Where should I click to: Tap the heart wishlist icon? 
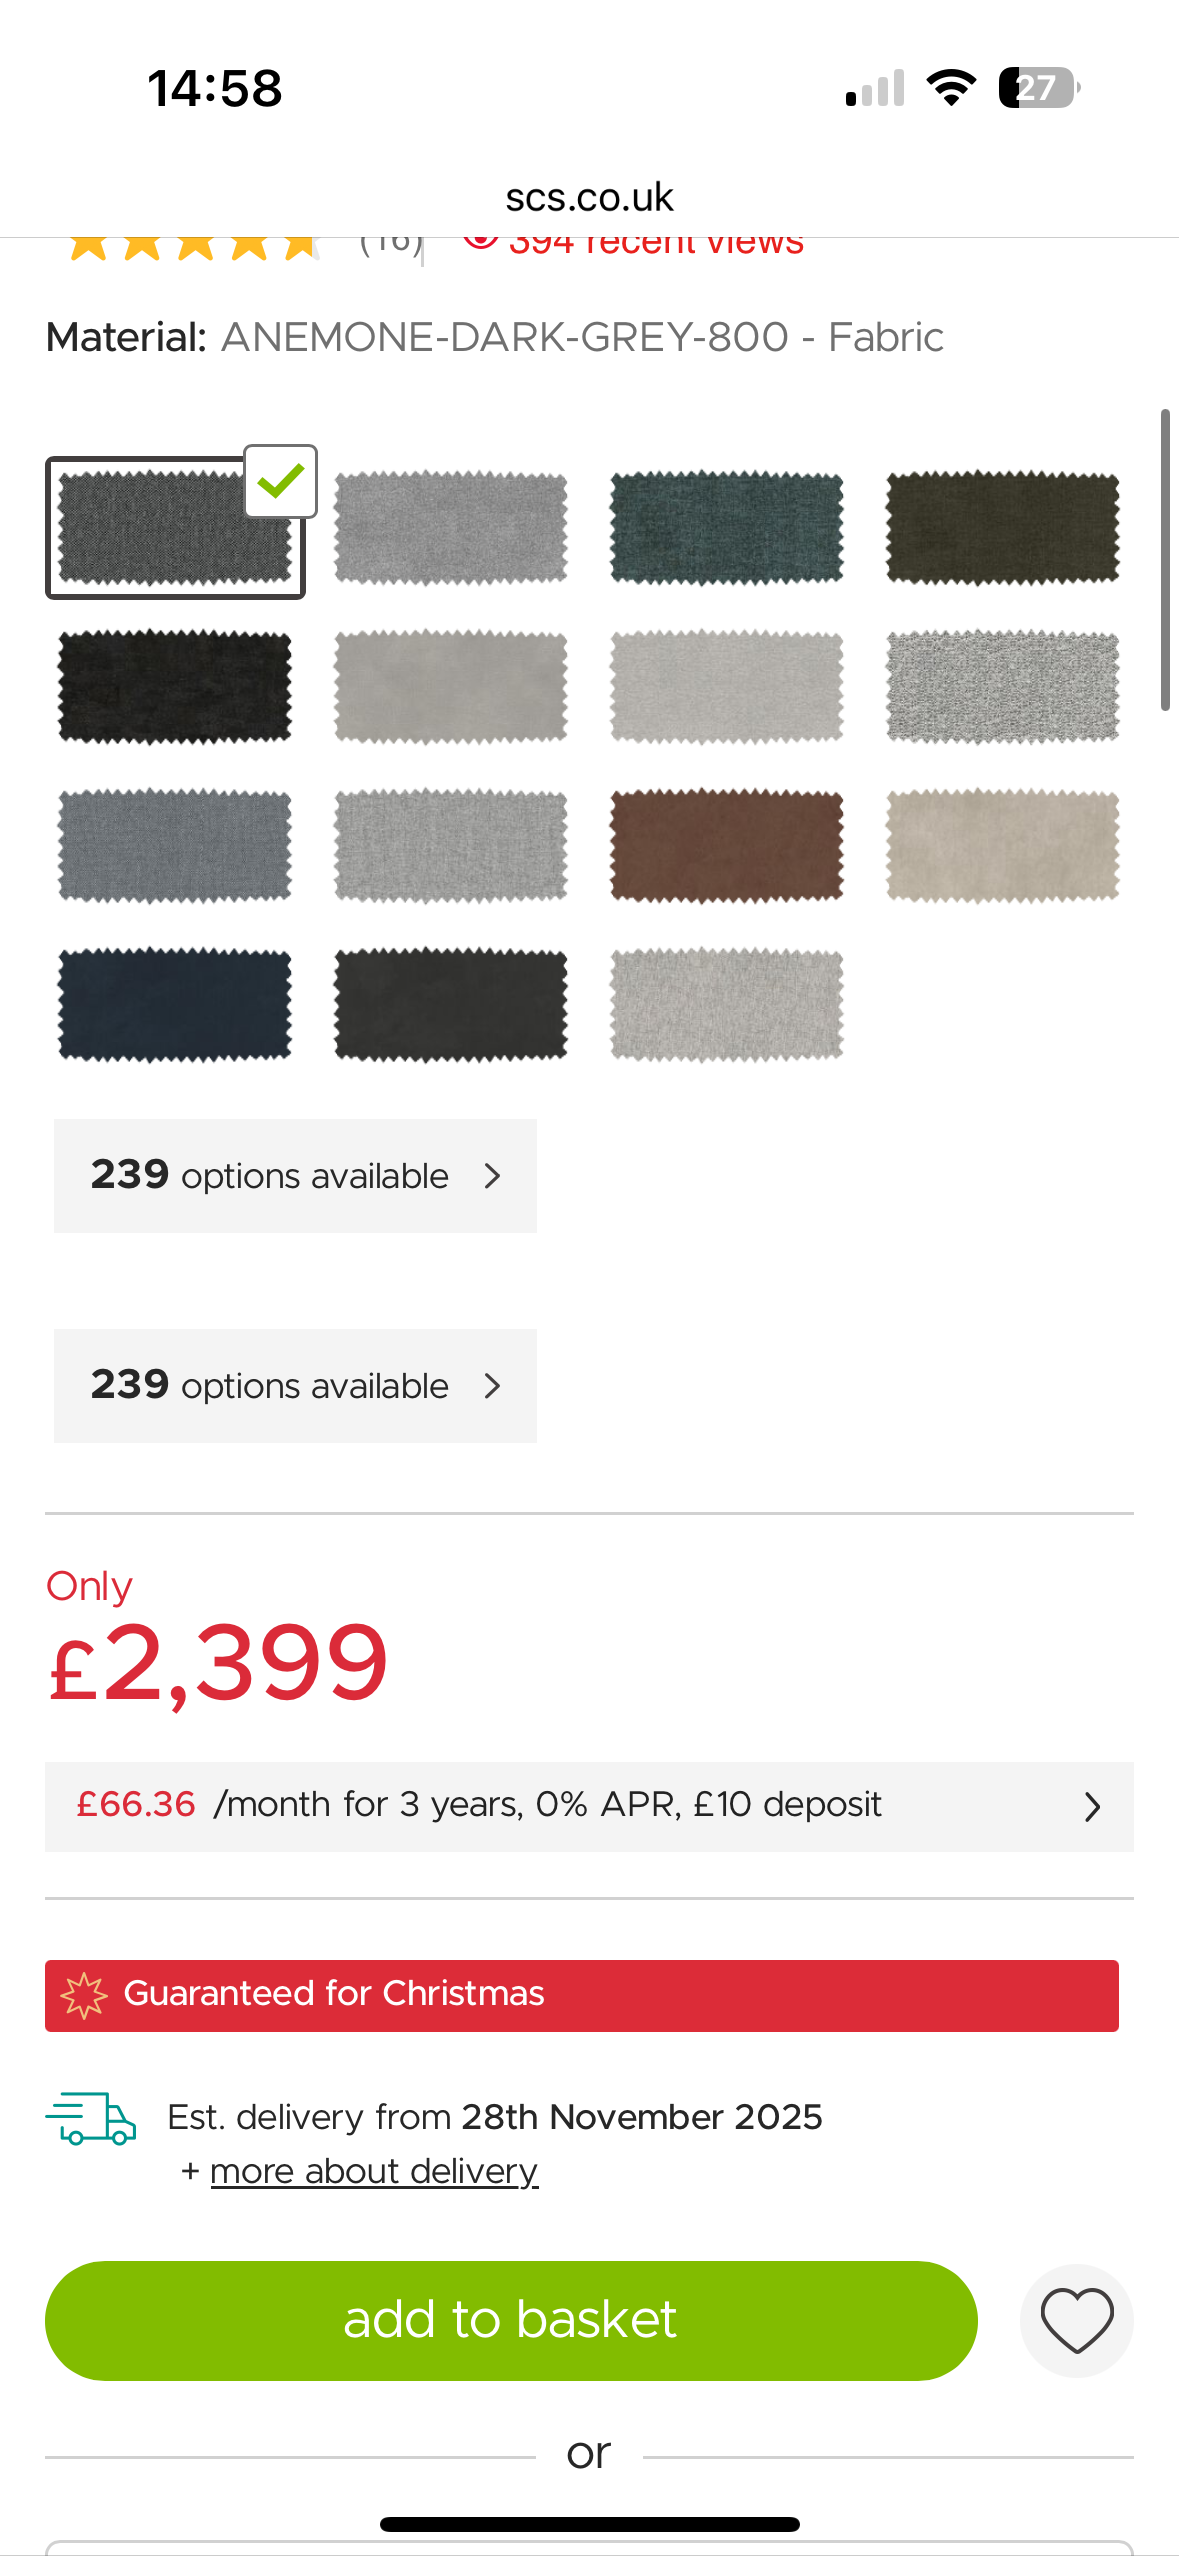point(1076,2320)
